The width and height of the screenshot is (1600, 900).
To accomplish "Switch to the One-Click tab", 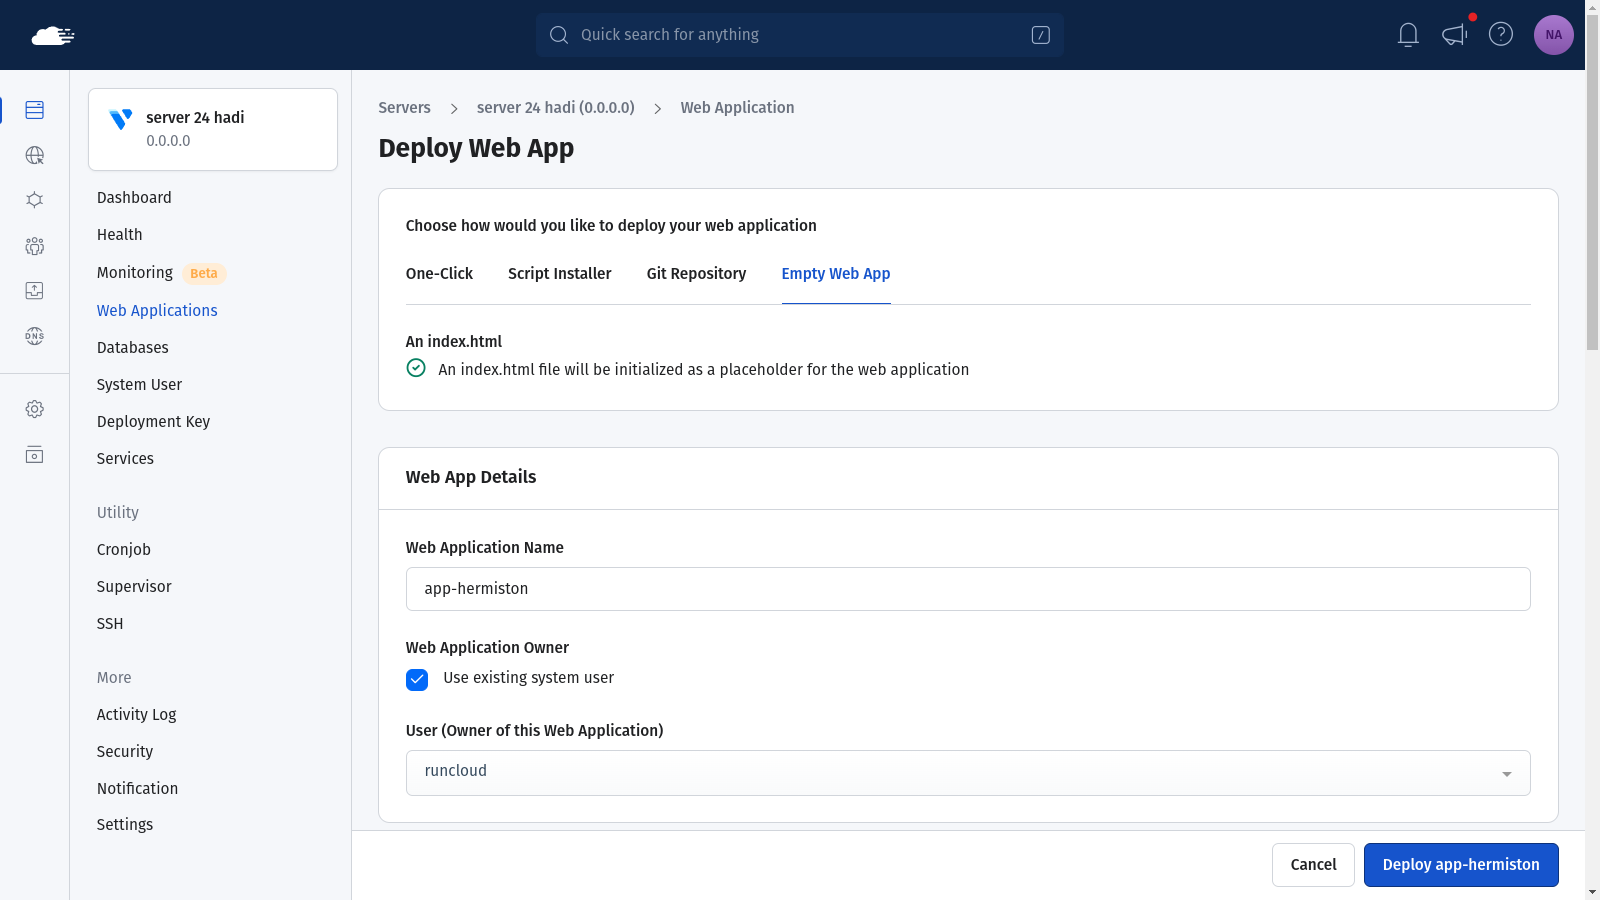I will (439, 274).
